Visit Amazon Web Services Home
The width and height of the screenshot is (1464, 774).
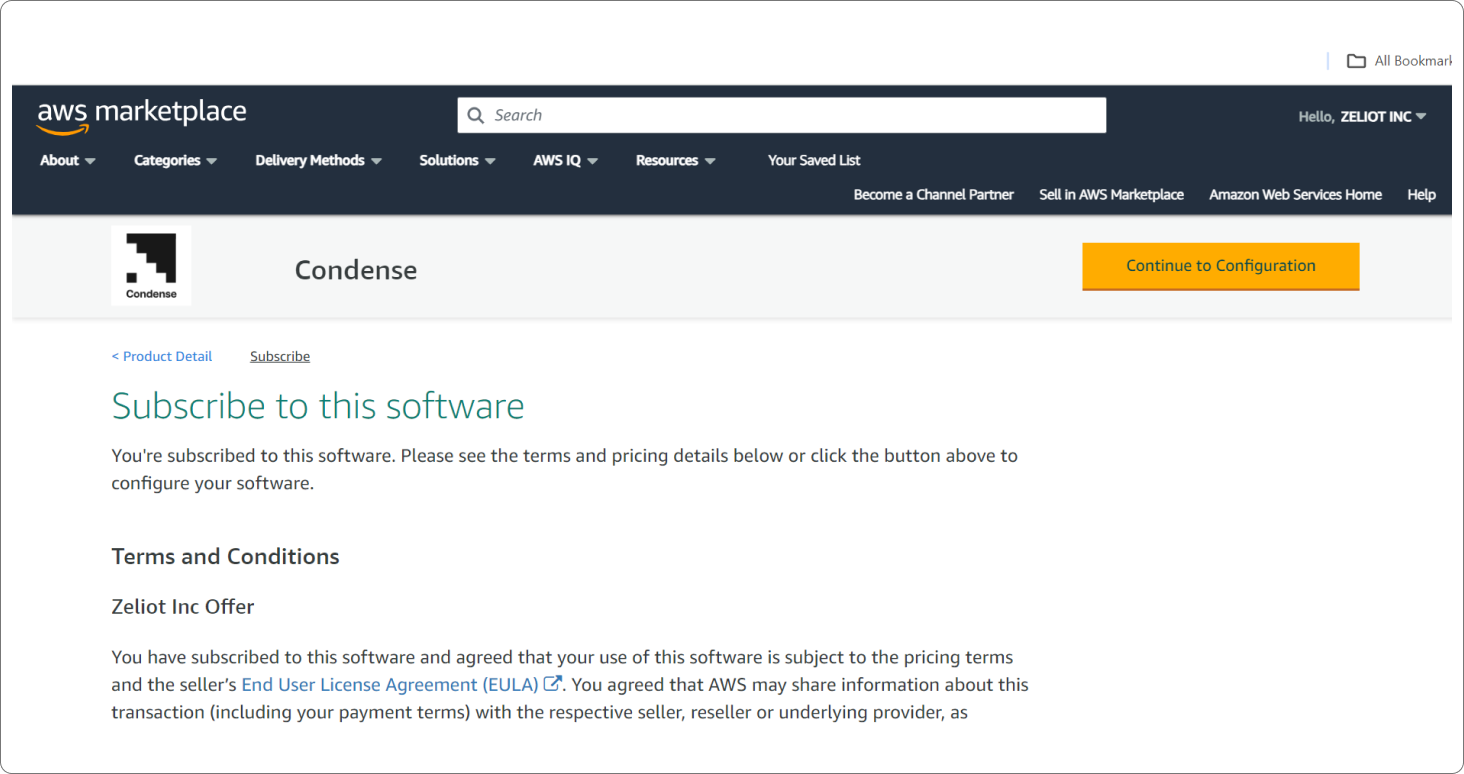pos(1295,195)
